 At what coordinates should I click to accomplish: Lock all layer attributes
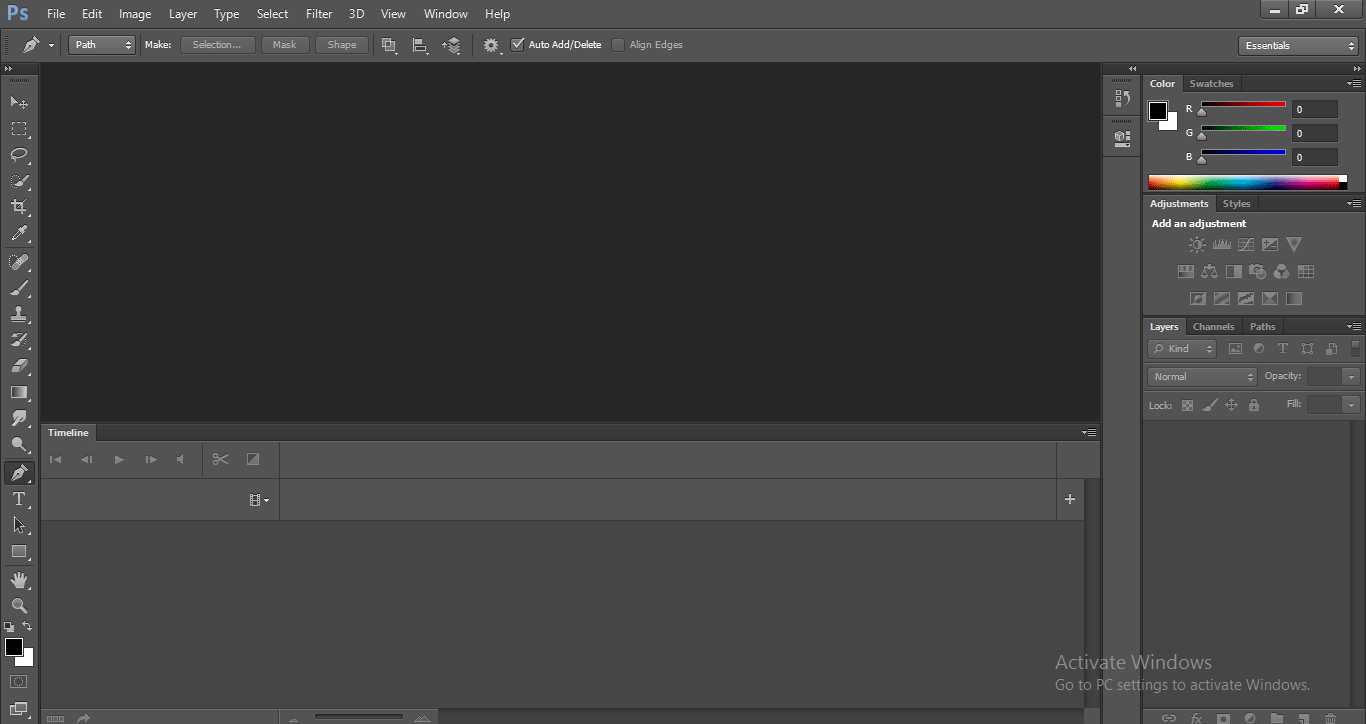(1254, 405)
